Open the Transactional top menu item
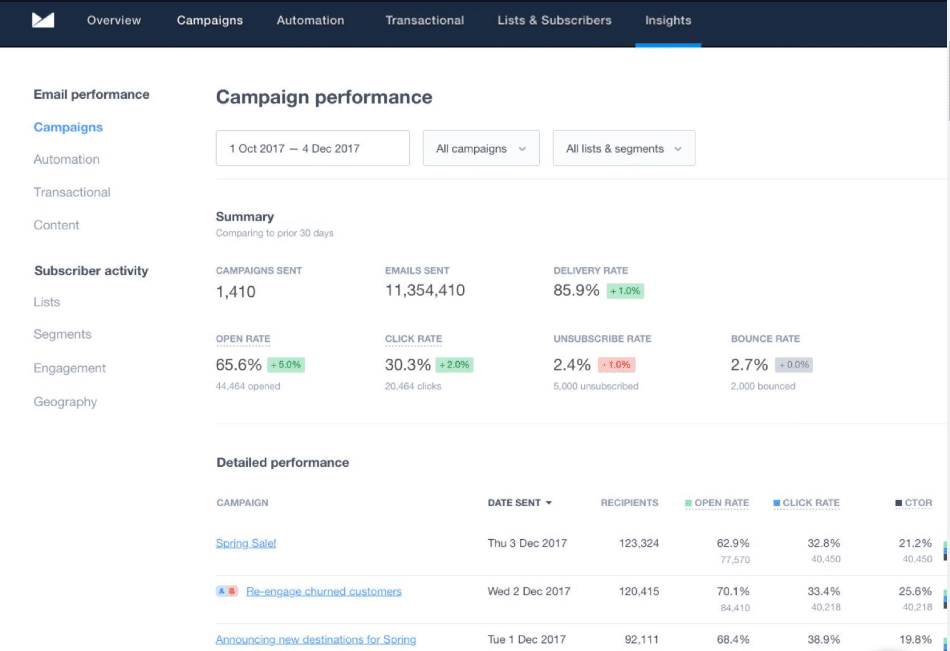 coord(424,20)
